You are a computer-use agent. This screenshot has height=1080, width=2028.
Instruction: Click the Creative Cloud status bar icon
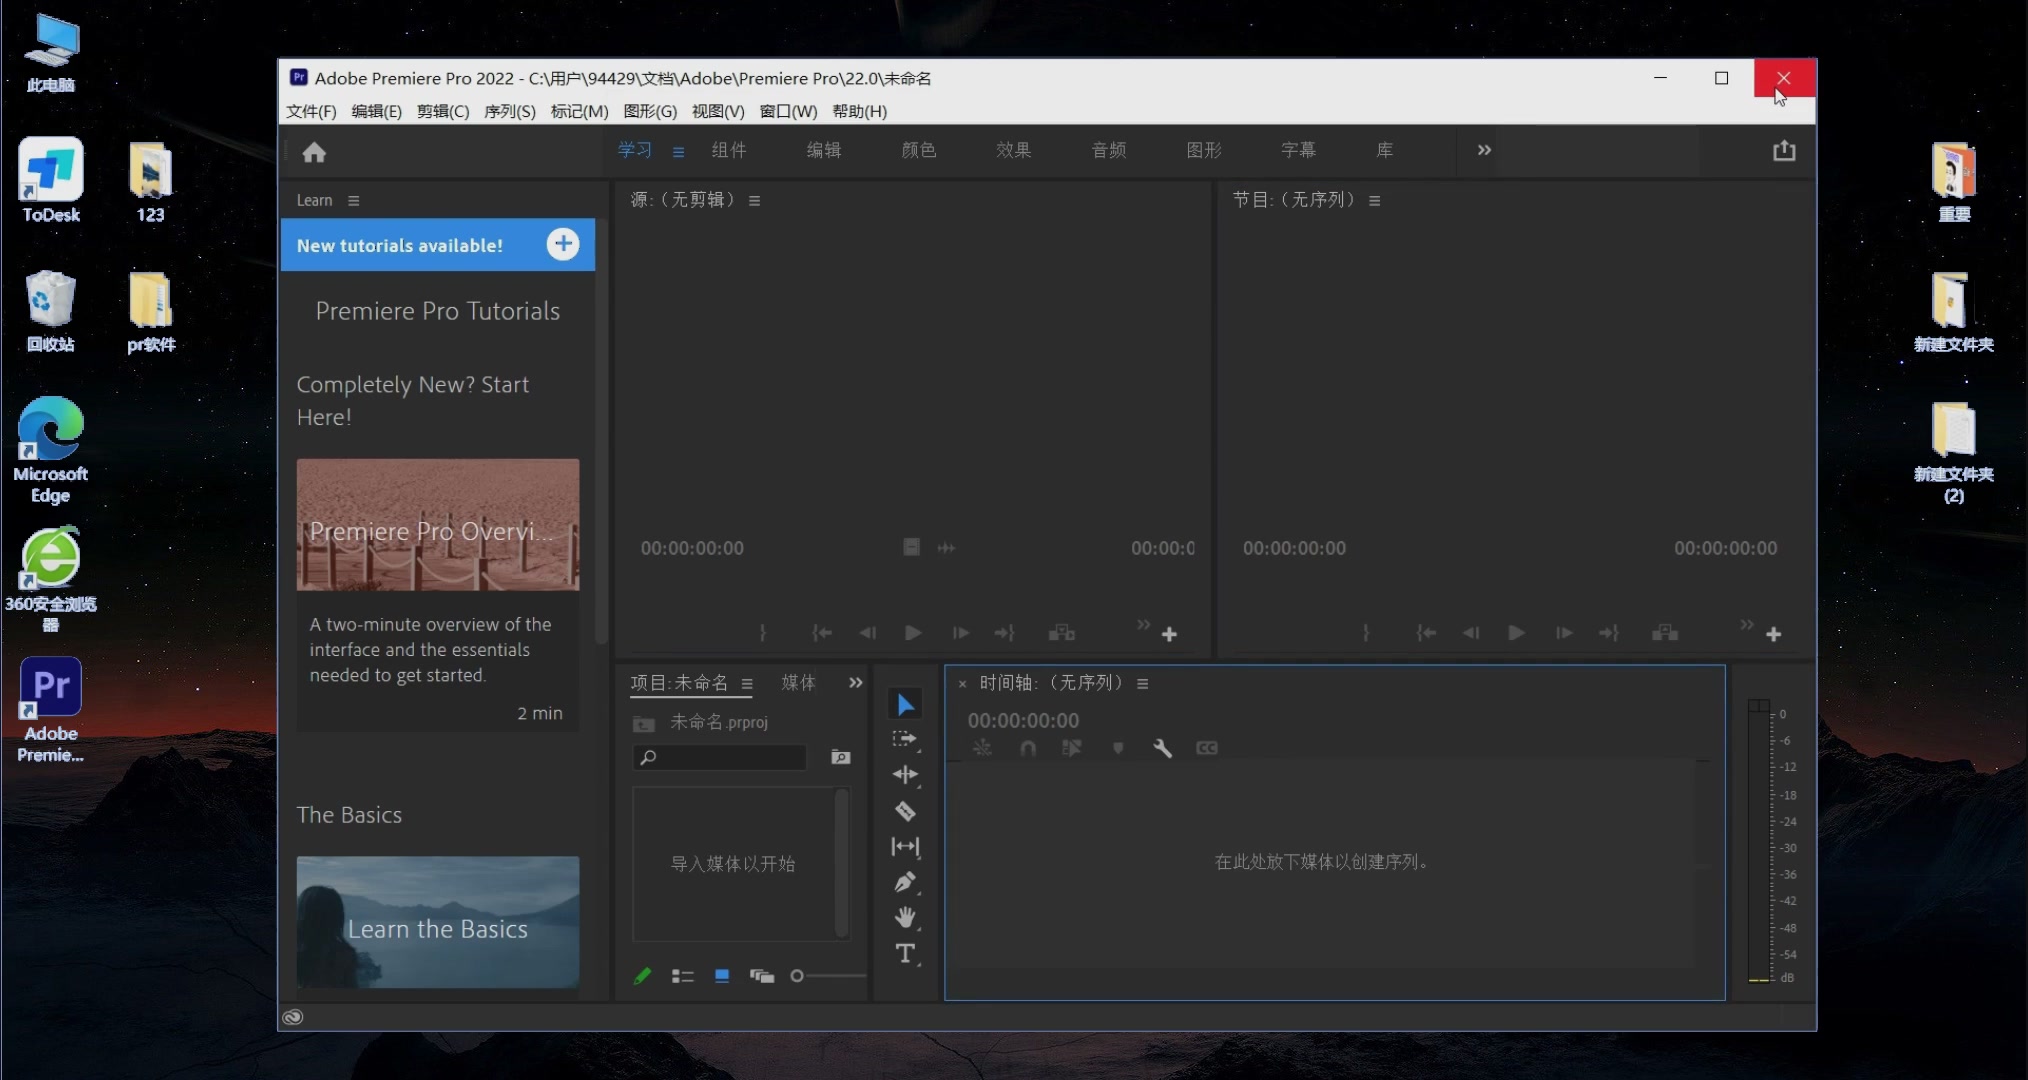point(292,1017)
